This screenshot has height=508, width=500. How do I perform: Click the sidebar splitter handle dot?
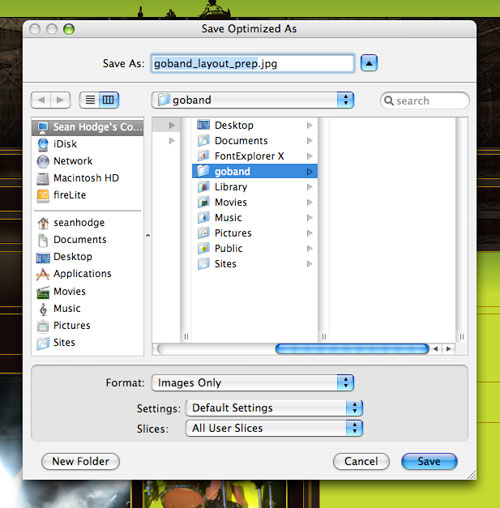[148, 236]
